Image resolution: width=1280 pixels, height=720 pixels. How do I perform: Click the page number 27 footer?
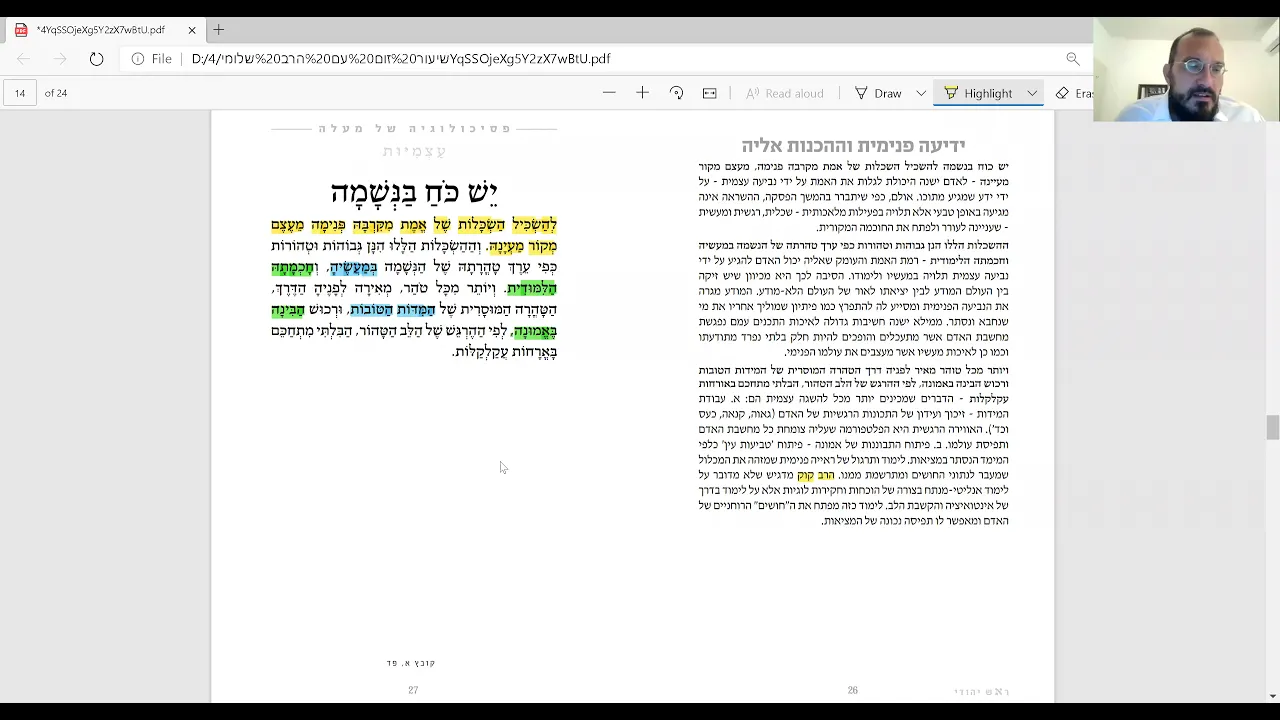[x=413, y=690]
